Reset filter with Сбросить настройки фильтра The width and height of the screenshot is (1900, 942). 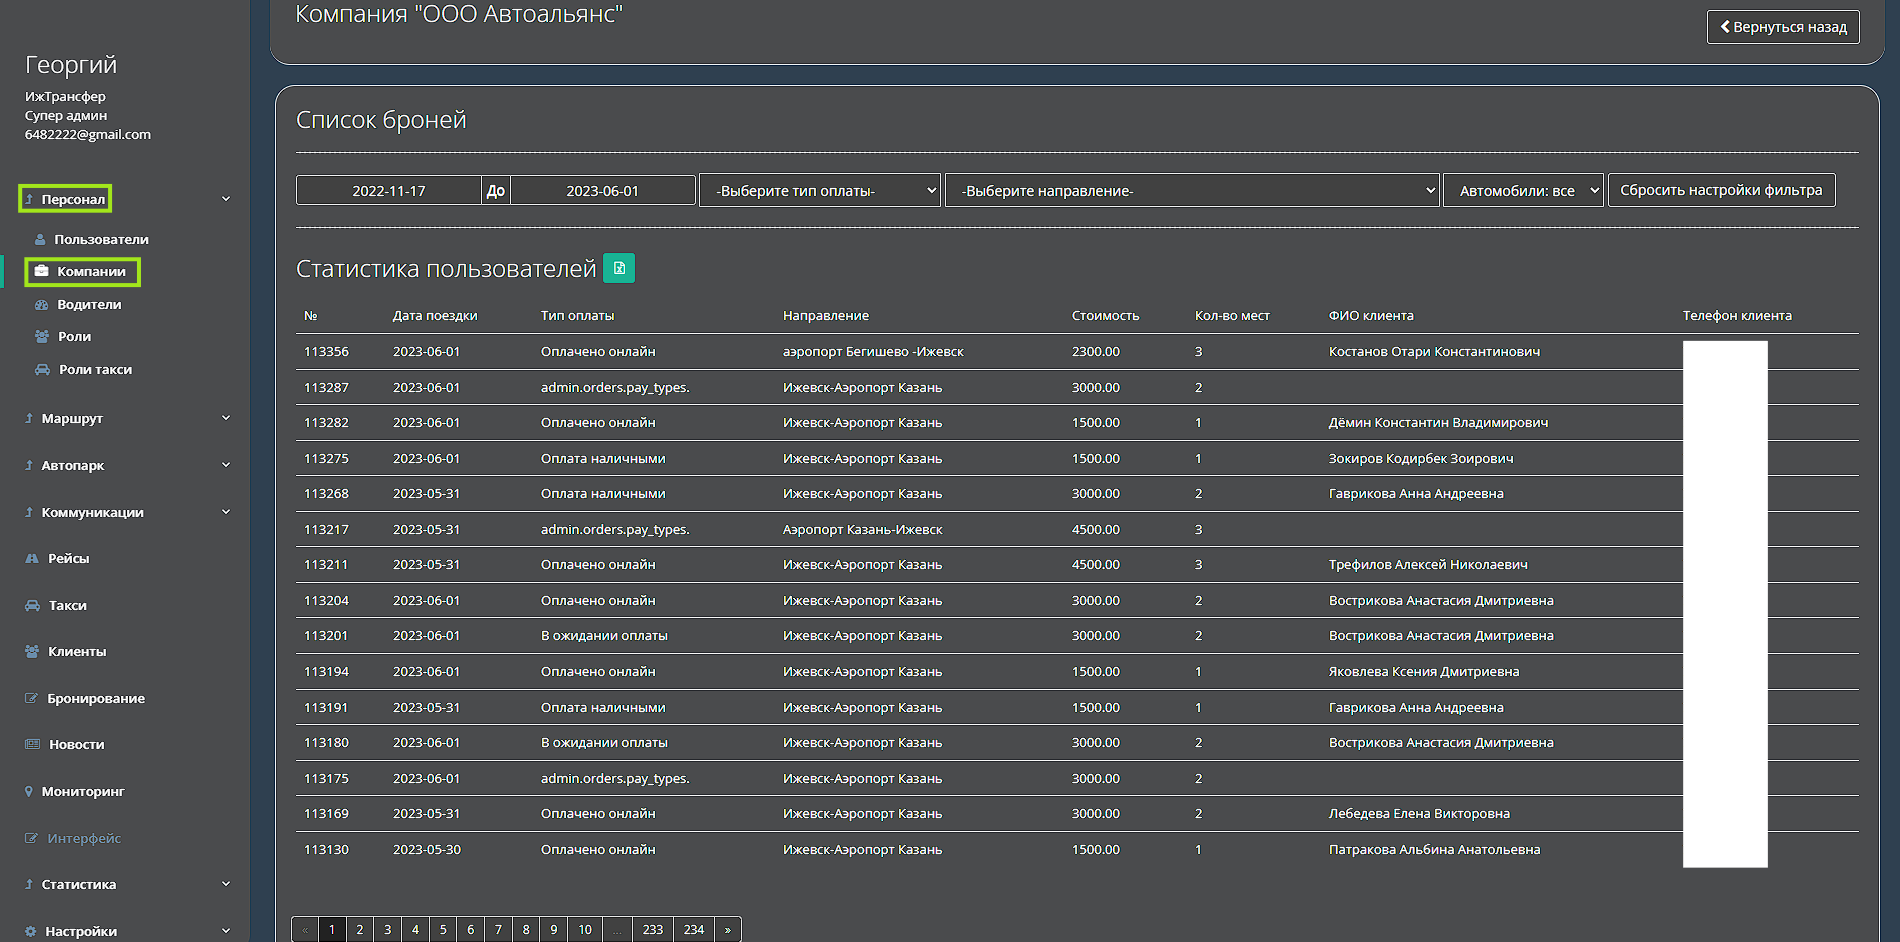(x=1721, y=190)
